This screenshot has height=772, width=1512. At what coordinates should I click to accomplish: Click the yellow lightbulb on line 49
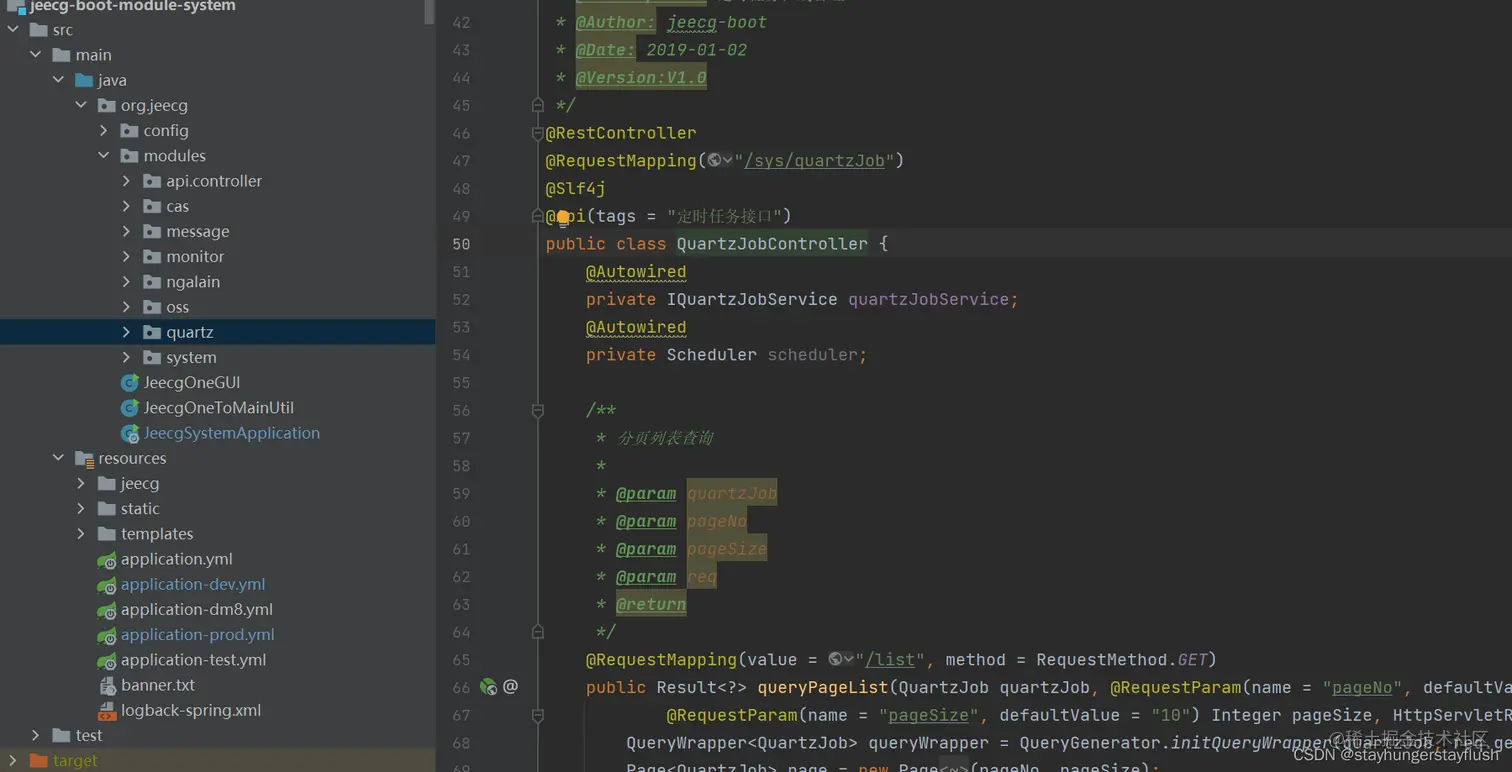tap(563, 217)
